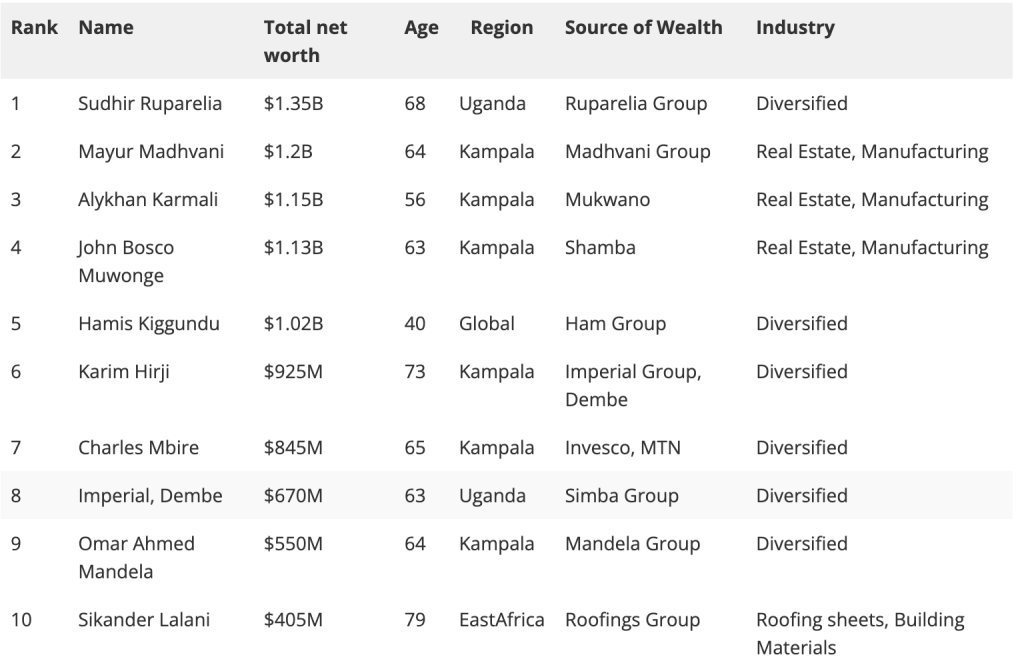Select Alykhan Karmali in the table
This screenshot has width=1024, height=663.
tap(149, 200)
